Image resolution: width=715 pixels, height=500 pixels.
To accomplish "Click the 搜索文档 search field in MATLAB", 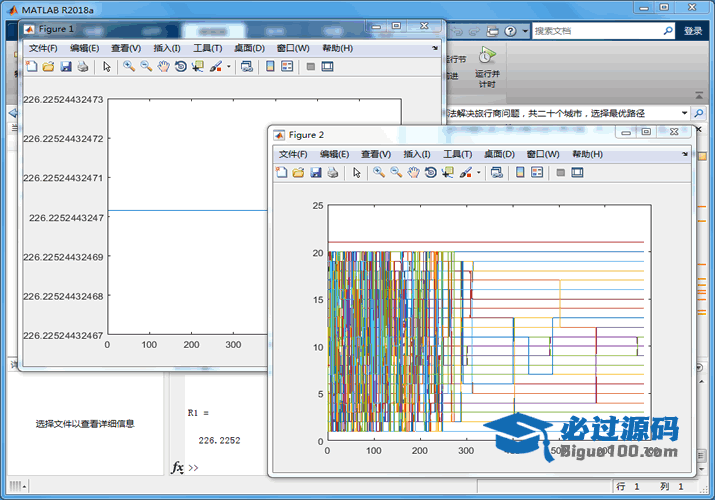I will click(597, 31).
